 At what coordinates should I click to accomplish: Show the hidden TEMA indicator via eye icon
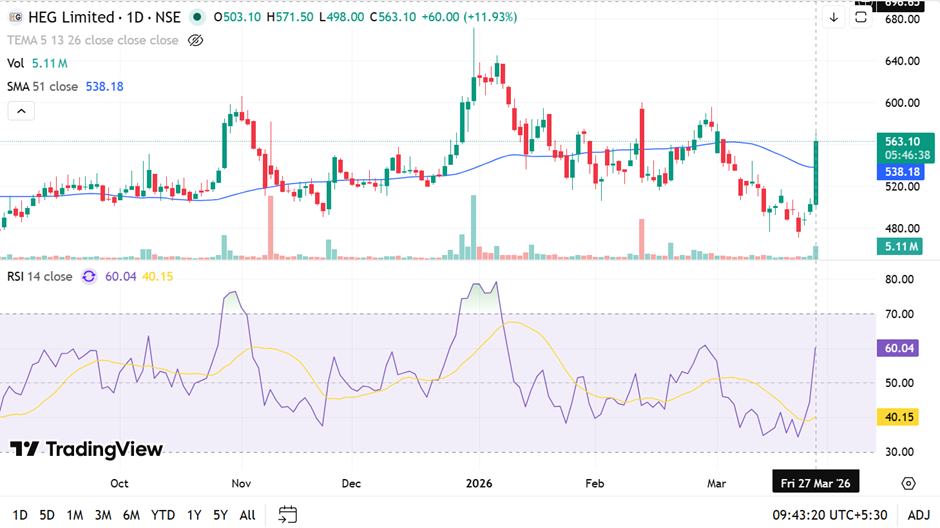click(x=196, y=40)
